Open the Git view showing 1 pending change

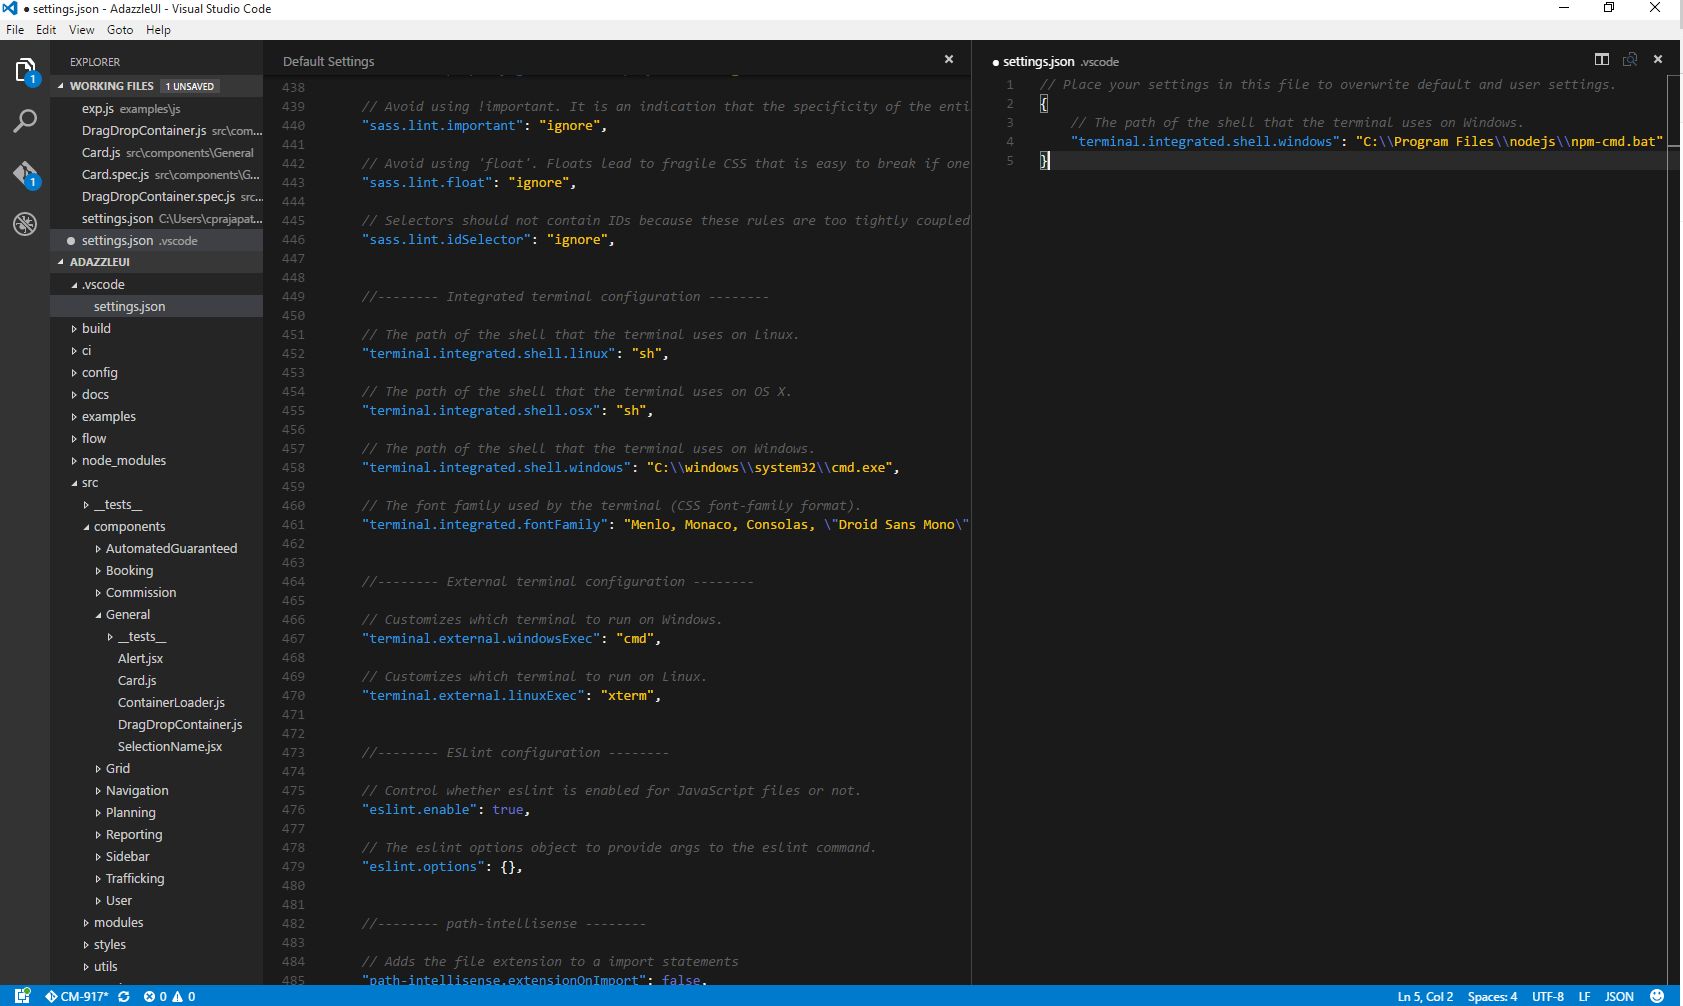tap(25, 172)
